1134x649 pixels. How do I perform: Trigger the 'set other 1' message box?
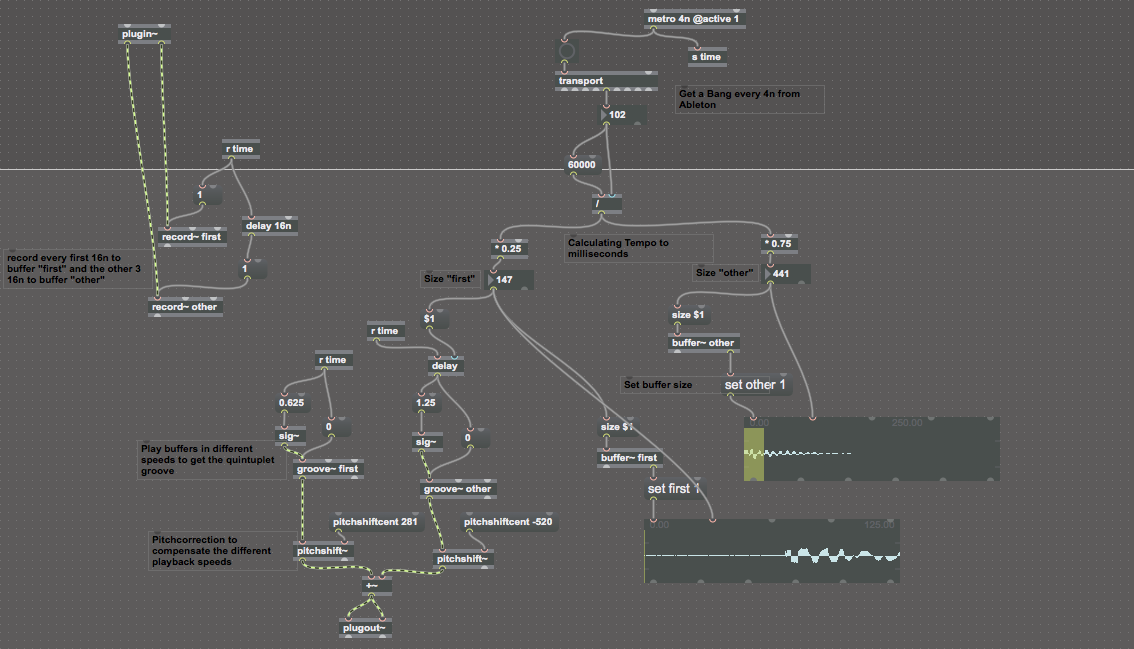coord(754,385)
